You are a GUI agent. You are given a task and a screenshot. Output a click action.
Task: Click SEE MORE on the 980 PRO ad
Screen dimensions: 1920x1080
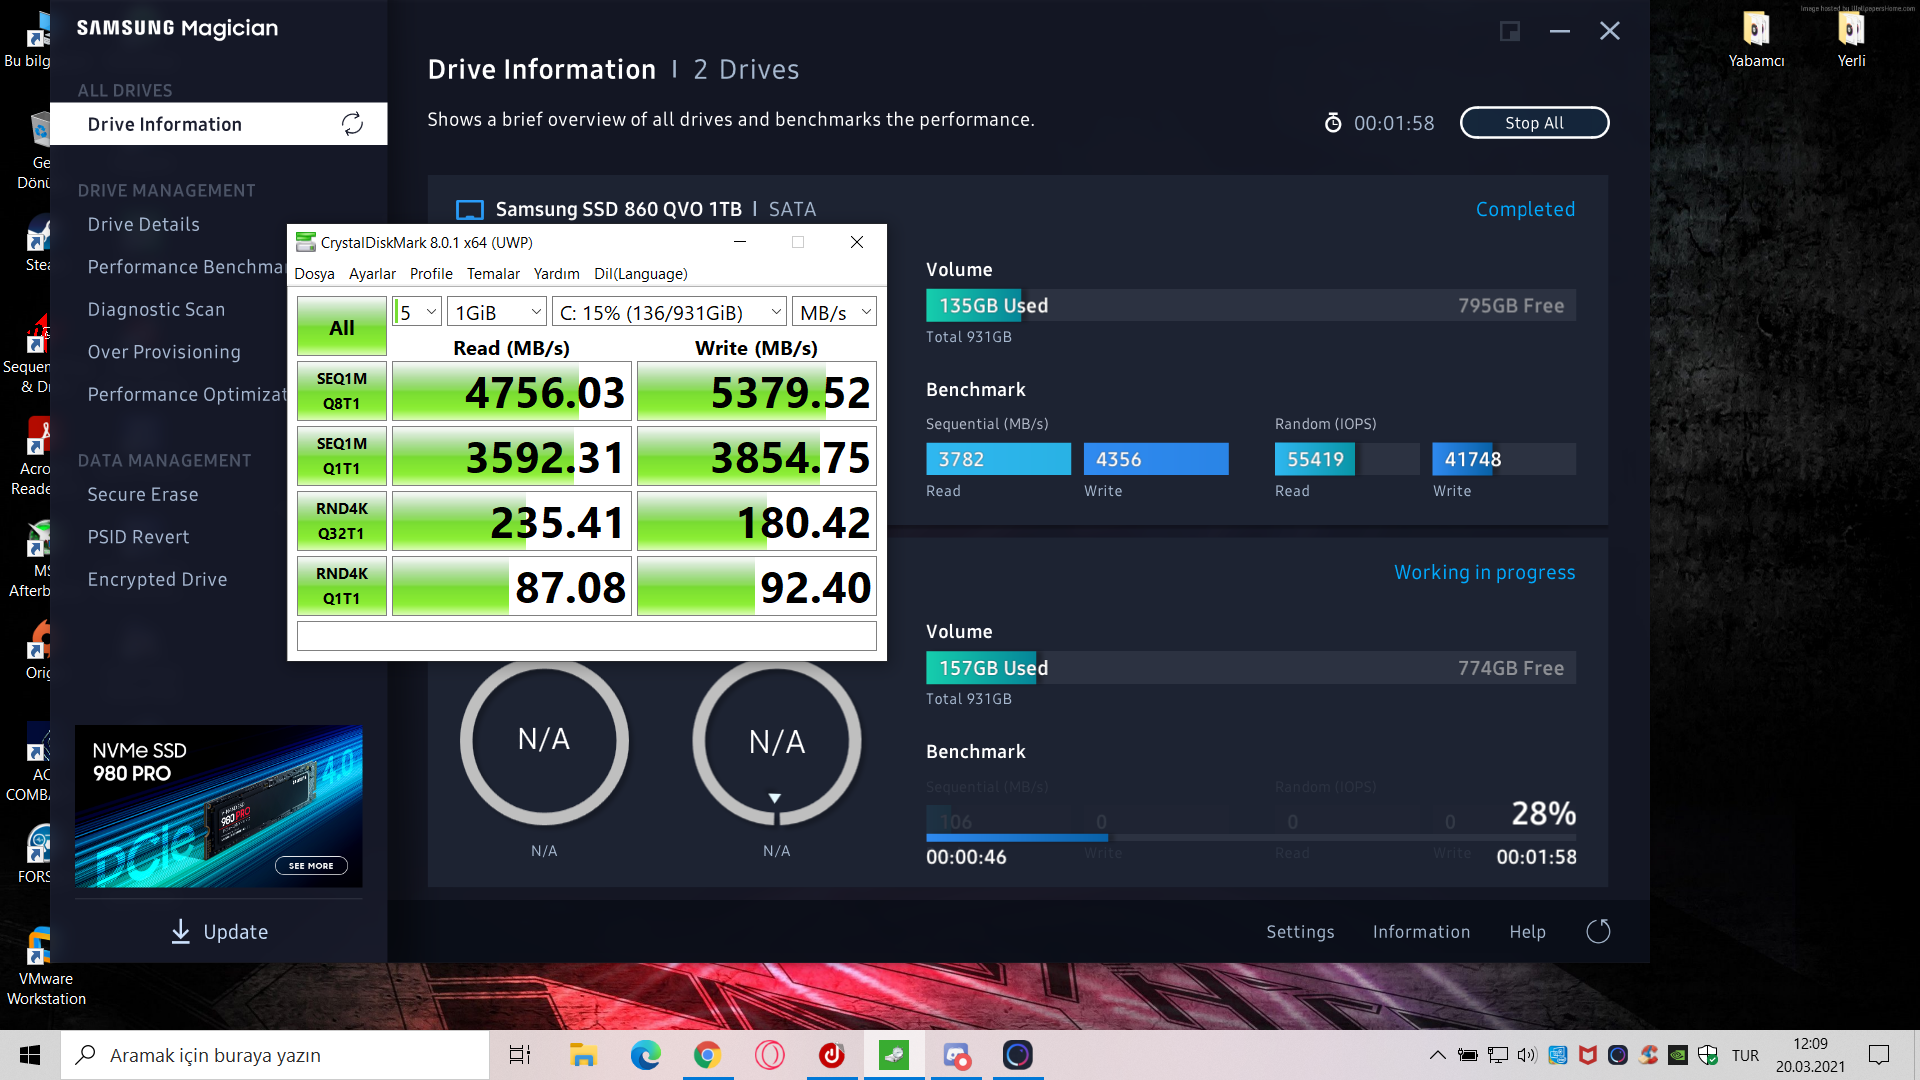point(311,865)
